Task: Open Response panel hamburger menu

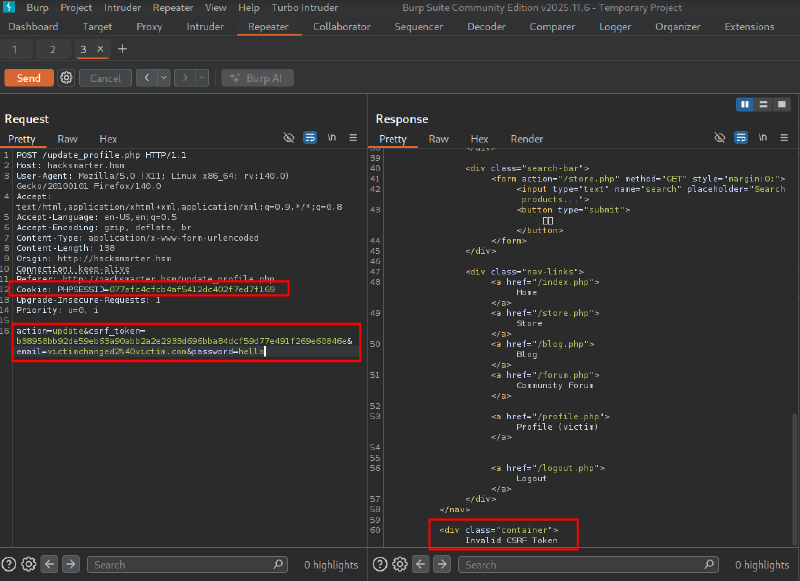Action: [x=784, y=138]
